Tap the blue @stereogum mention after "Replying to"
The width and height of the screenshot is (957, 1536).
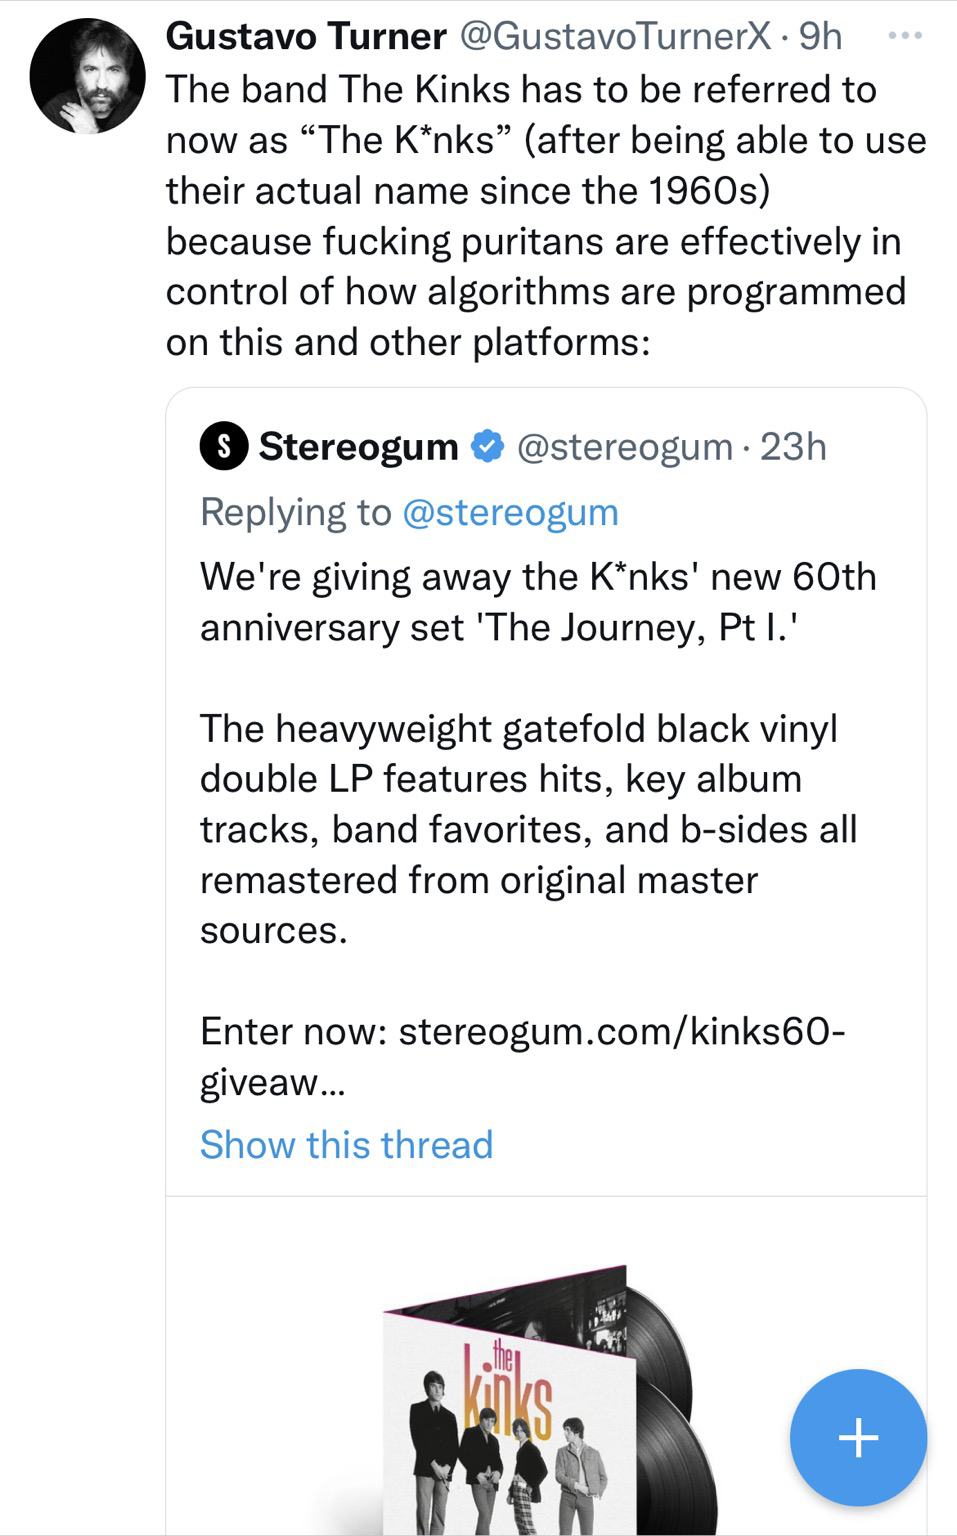(510, 512)
